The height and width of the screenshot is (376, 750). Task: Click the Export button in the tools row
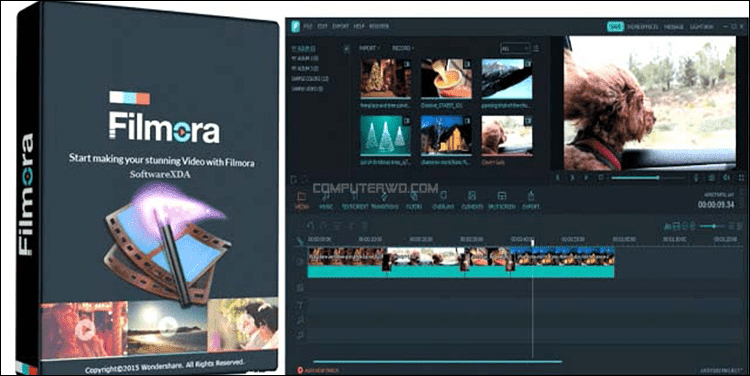pyautogui.click(x=531, y=200)
